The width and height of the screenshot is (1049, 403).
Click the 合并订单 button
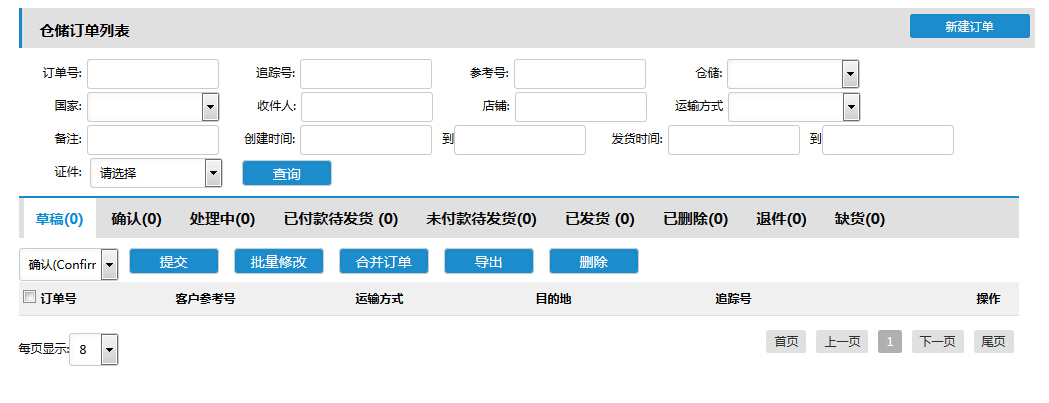(383, 261)
